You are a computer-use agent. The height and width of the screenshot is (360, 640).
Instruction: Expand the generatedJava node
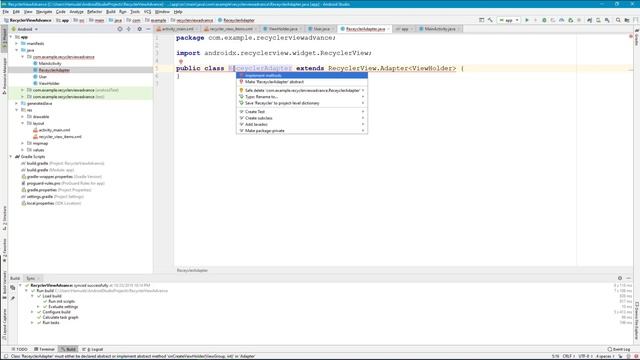coord(17,104)
